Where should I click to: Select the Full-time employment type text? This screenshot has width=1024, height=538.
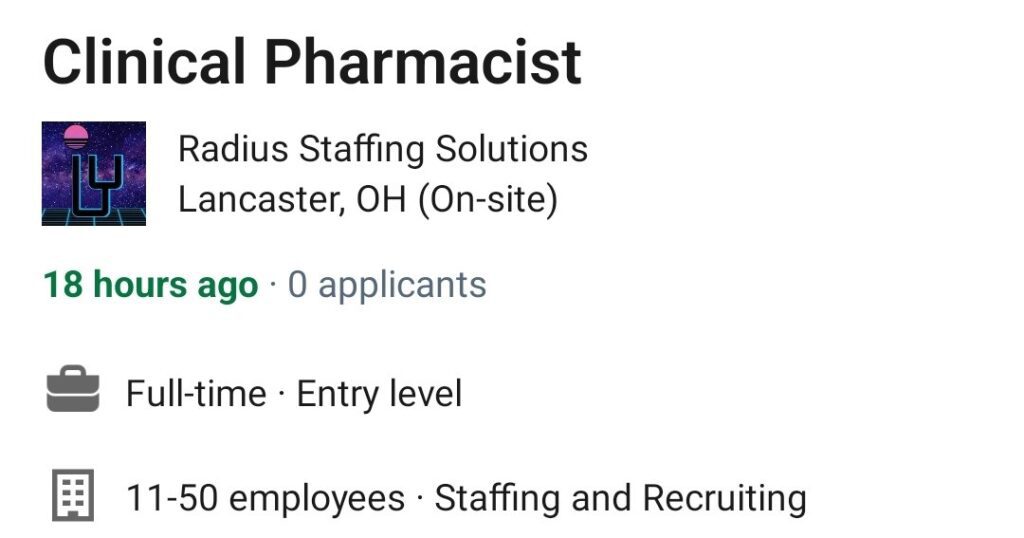(196, 394)
